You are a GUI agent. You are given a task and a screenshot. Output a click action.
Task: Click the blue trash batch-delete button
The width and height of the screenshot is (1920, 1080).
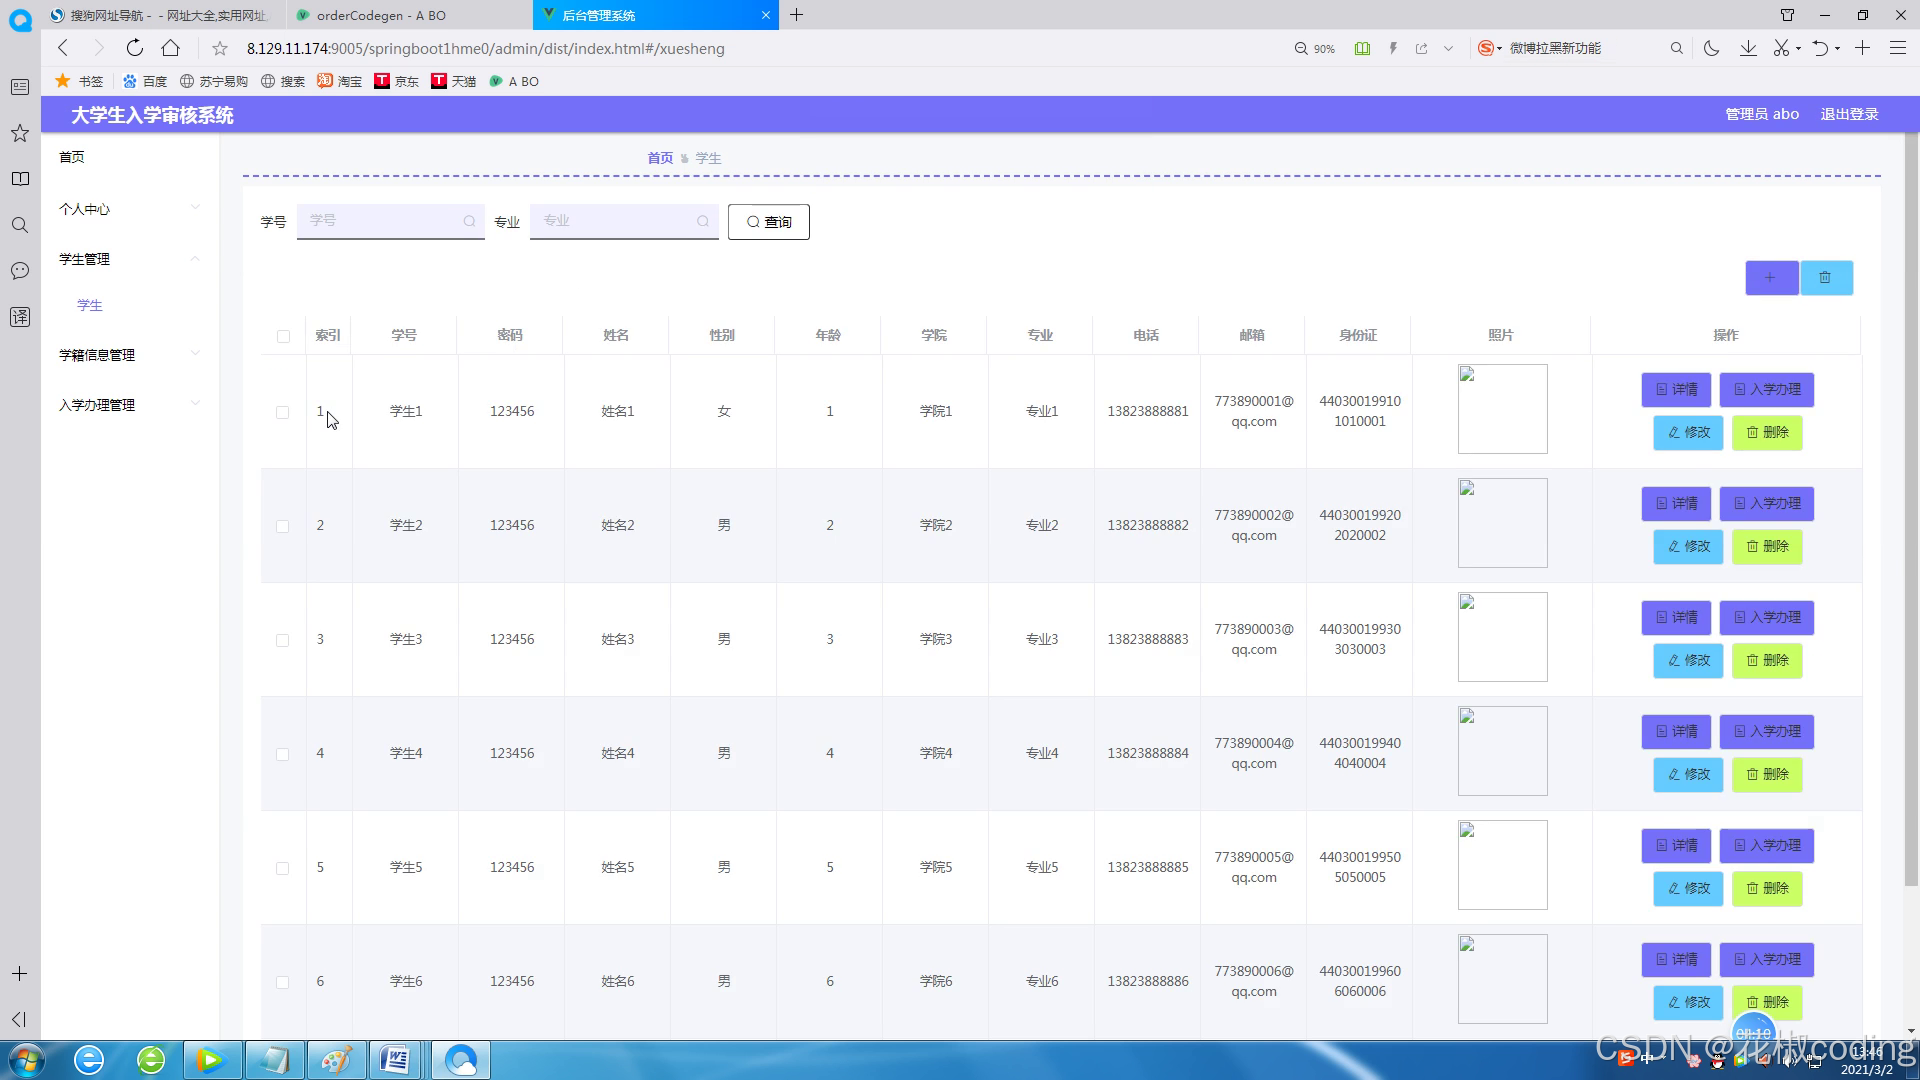(1826, 278)
